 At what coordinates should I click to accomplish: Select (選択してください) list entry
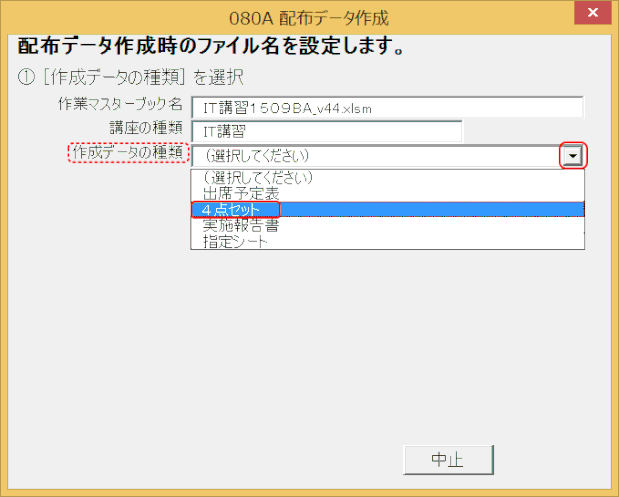point(387,178)
